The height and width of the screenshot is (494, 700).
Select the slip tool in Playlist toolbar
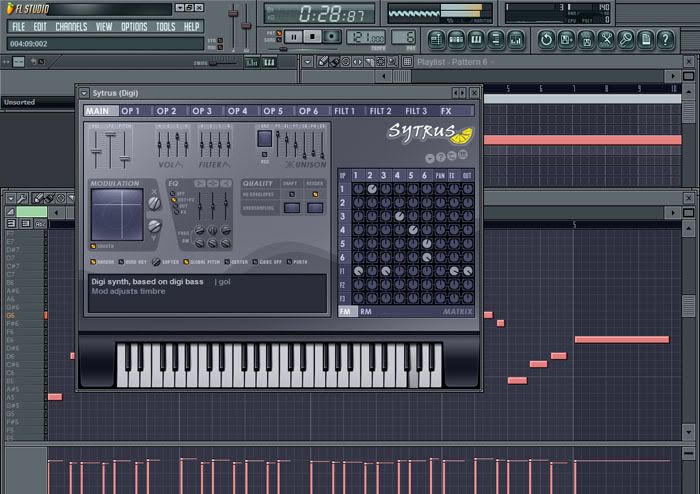(x=357, y=62)
